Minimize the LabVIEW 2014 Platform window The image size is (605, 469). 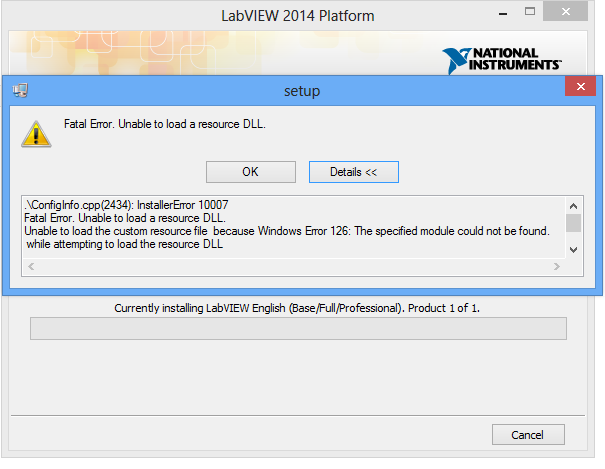[x=503, y=13]
